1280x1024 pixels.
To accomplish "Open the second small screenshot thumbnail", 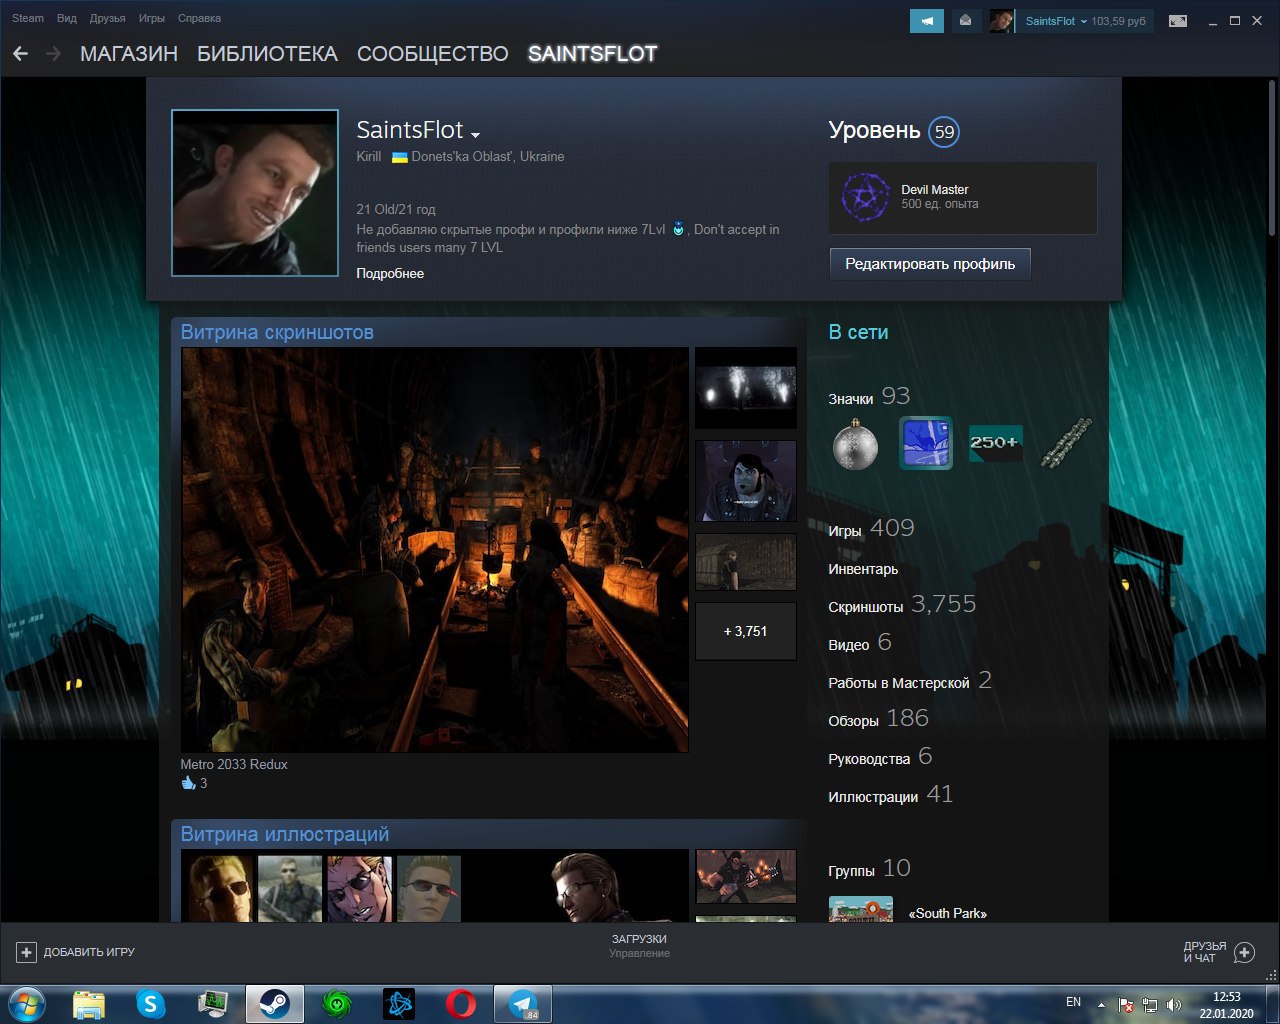I will (x=746, y=481).
